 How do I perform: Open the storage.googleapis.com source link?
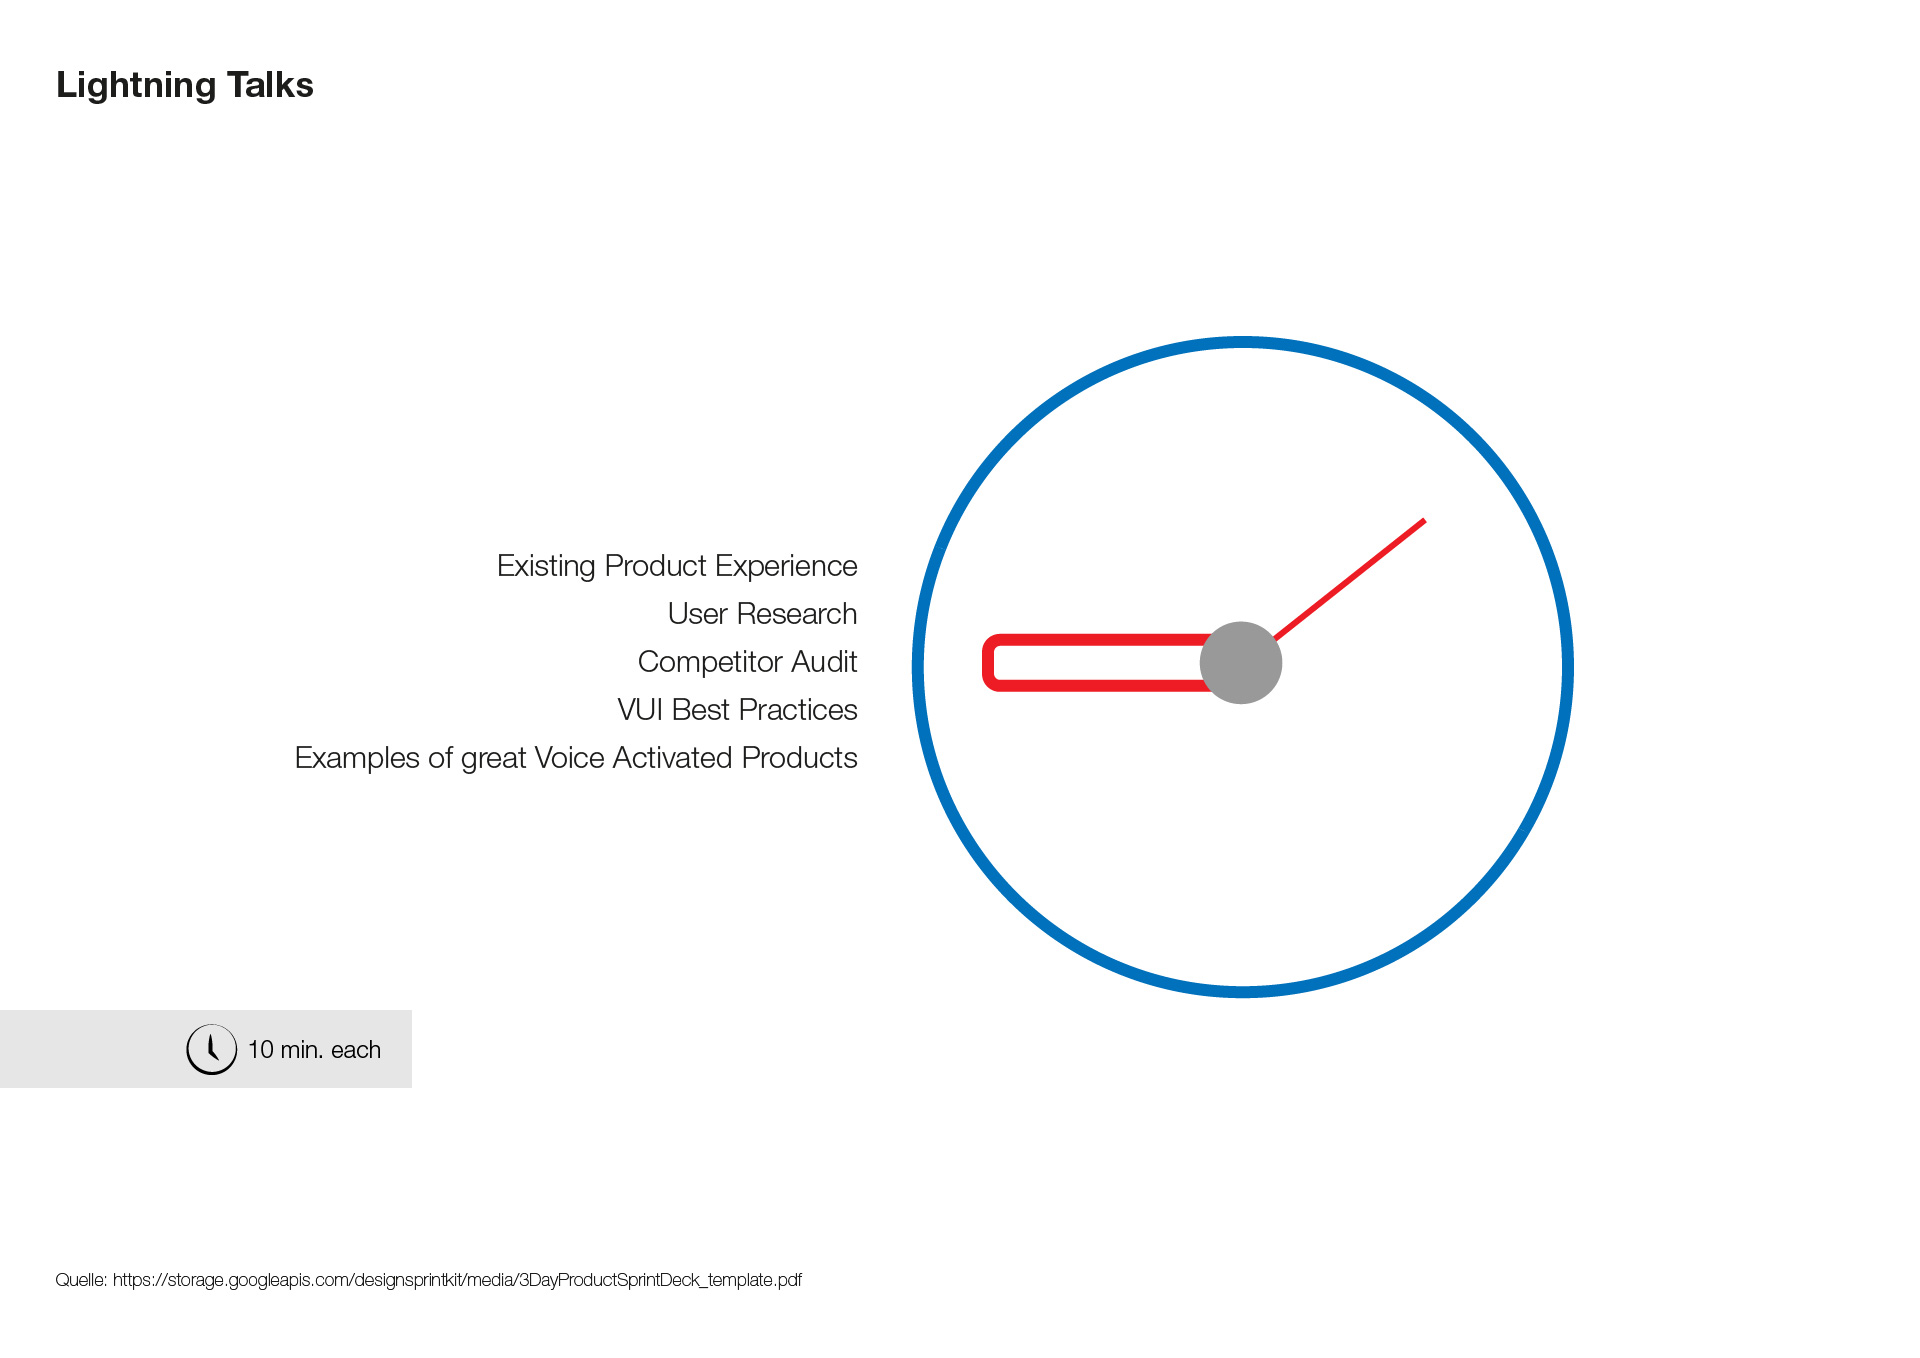point(457,1280)
